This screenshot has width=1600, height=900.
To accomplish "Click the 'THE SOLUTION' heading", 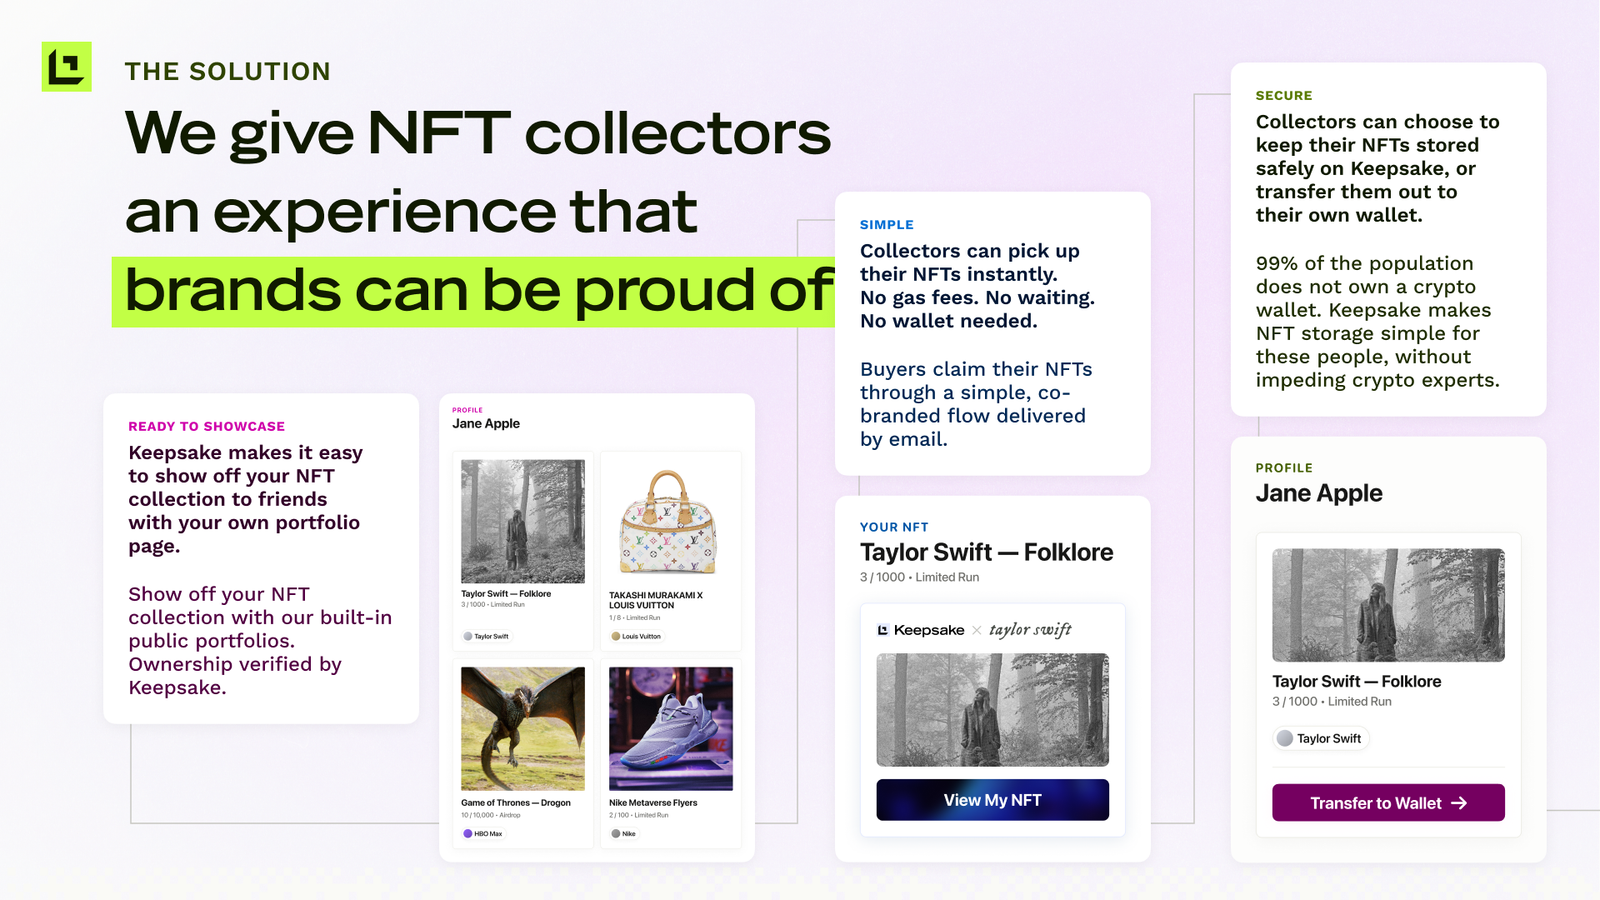I will click(x=227, y=71).
